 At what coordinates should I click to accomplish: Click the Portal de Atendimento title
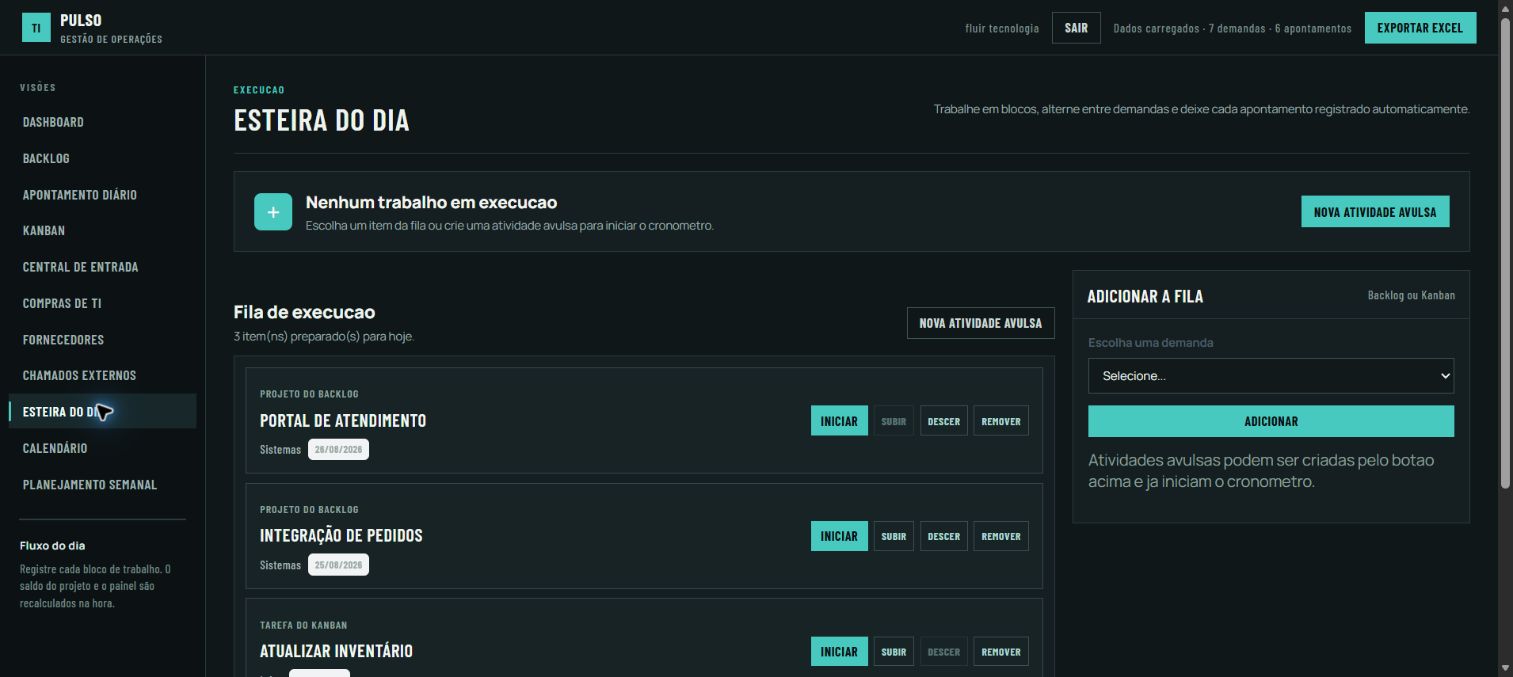pos(343,421)
